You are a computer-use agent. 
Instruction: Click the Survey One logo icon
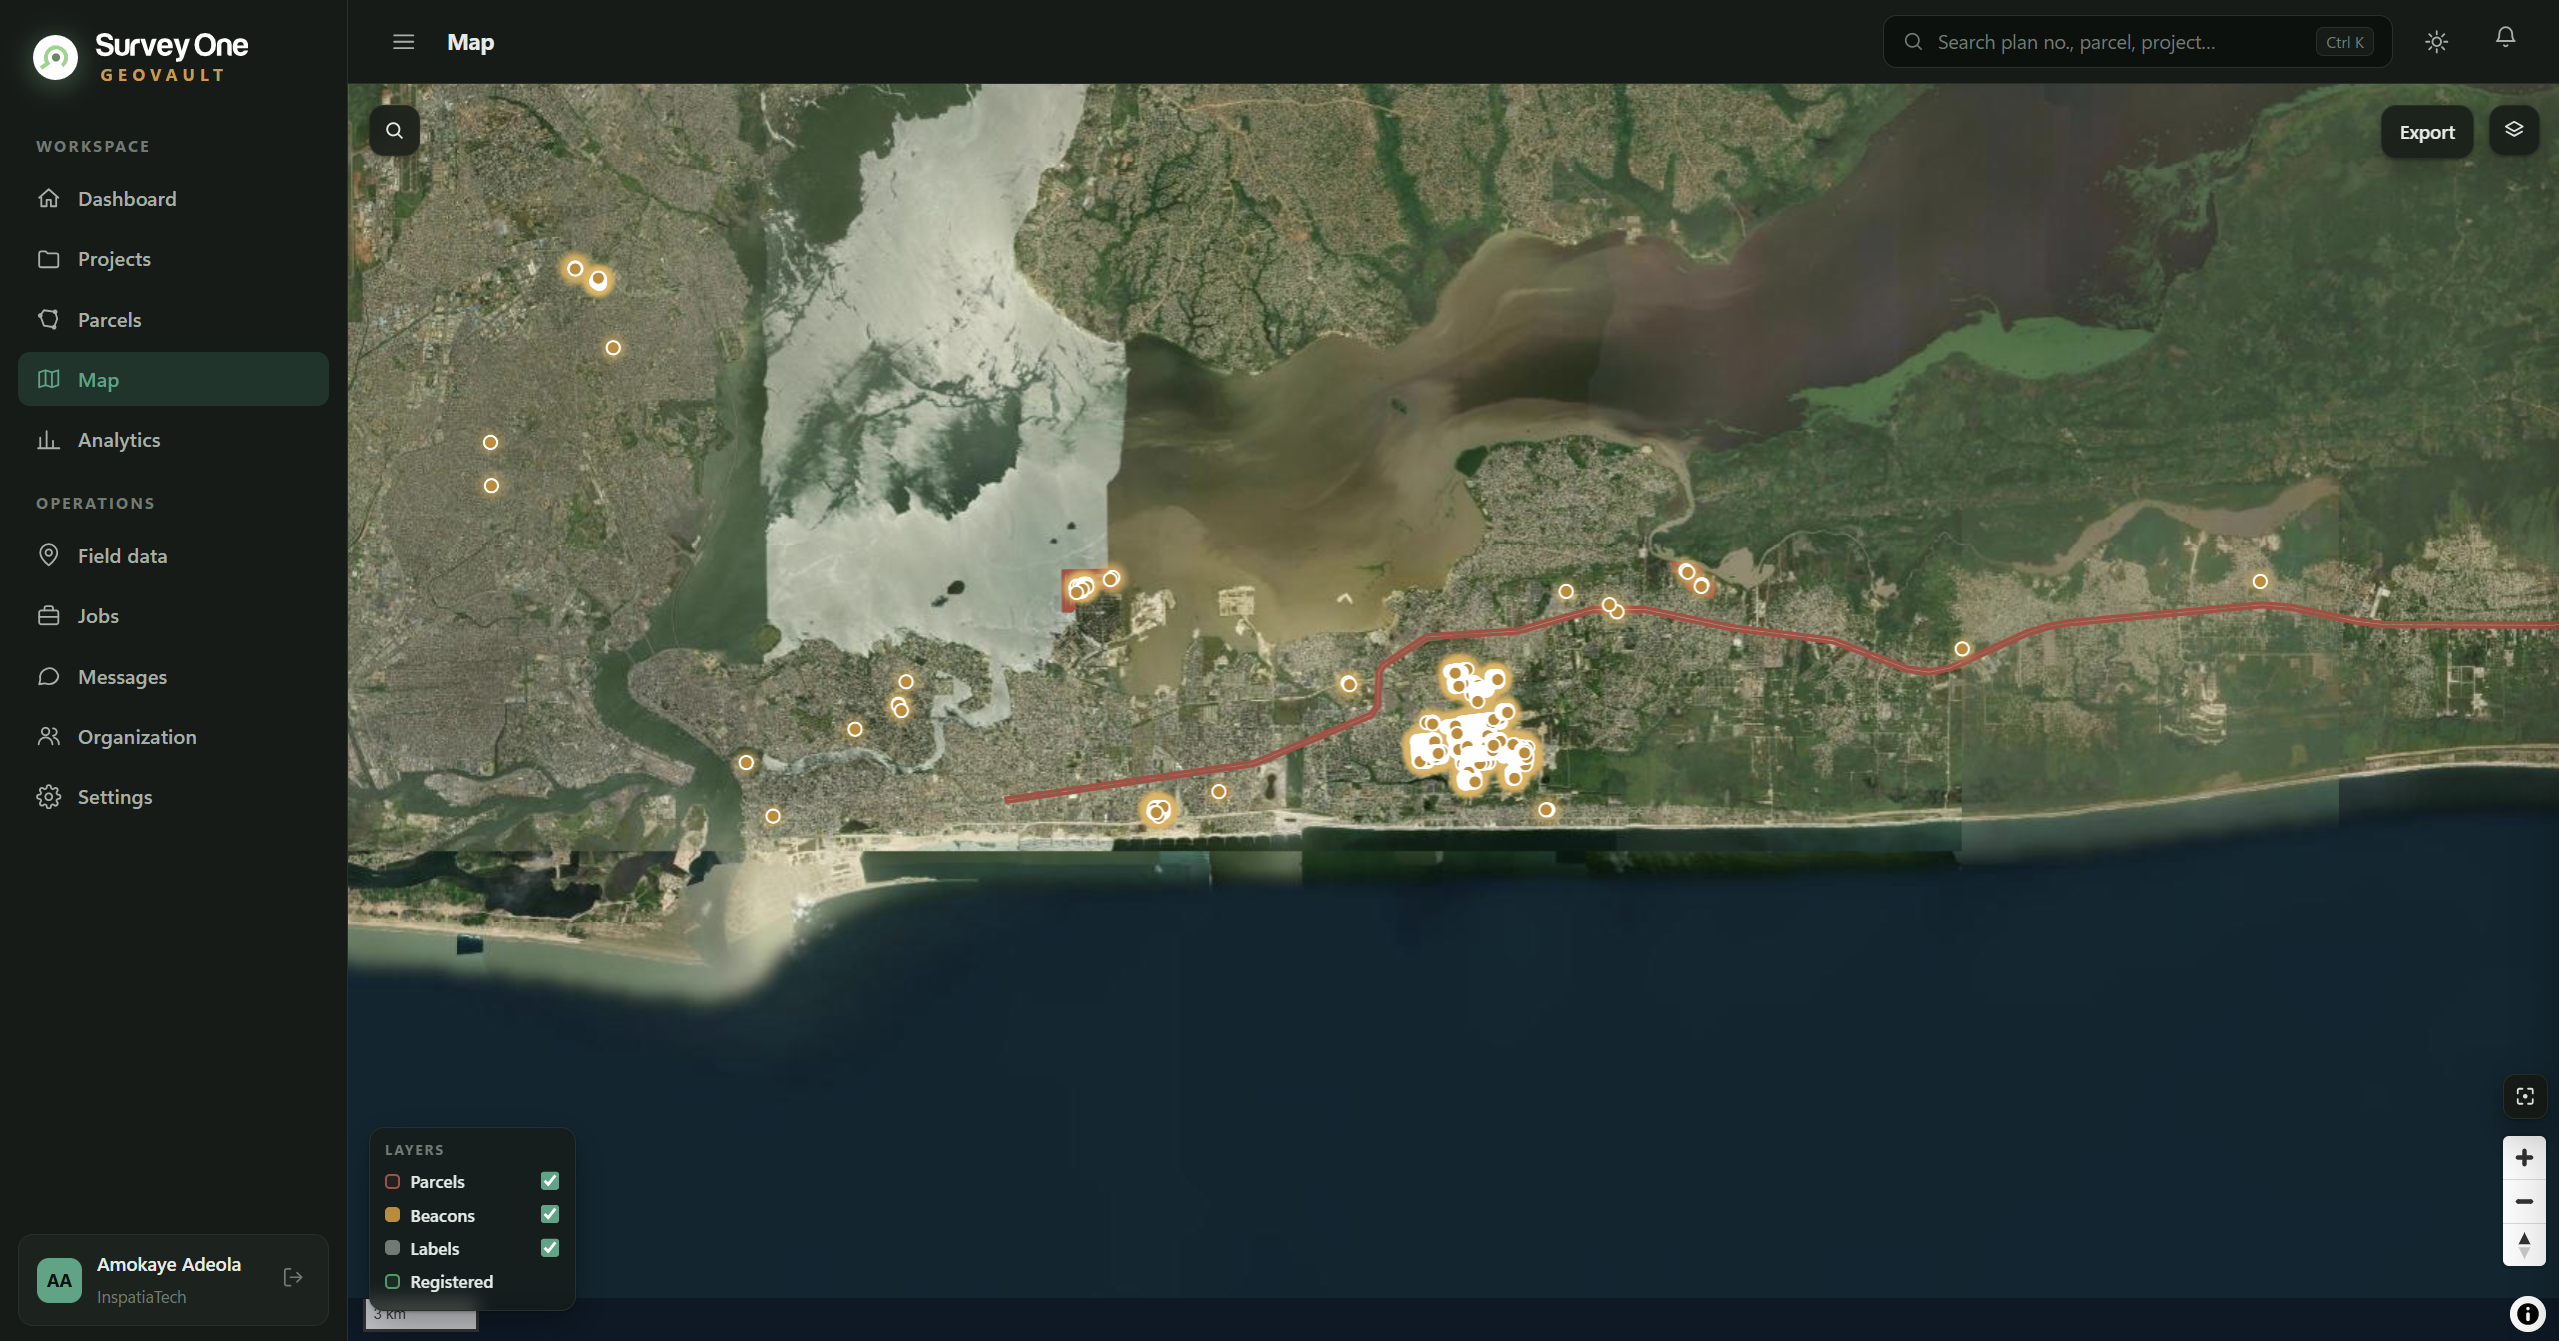click(55, 57)
